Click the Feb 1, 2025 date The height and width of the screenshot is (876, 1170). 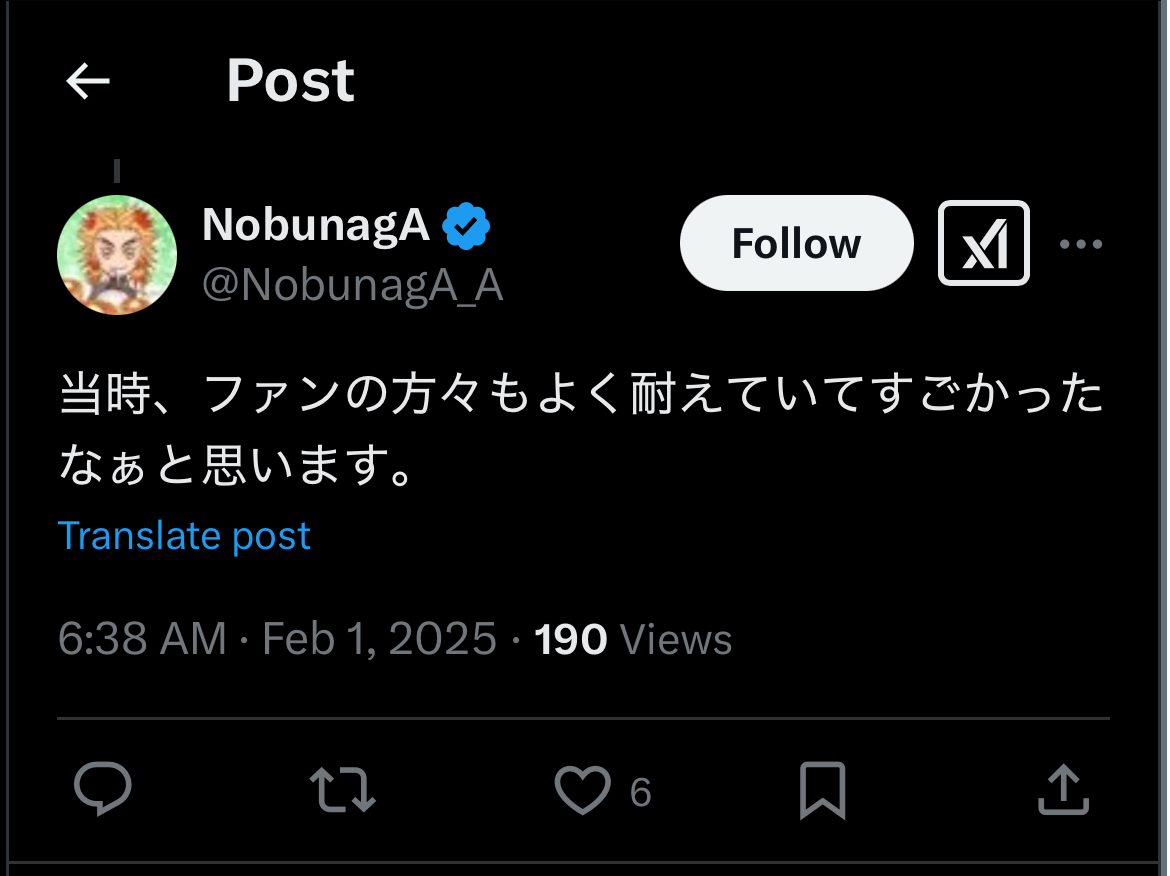click(379, 639)
